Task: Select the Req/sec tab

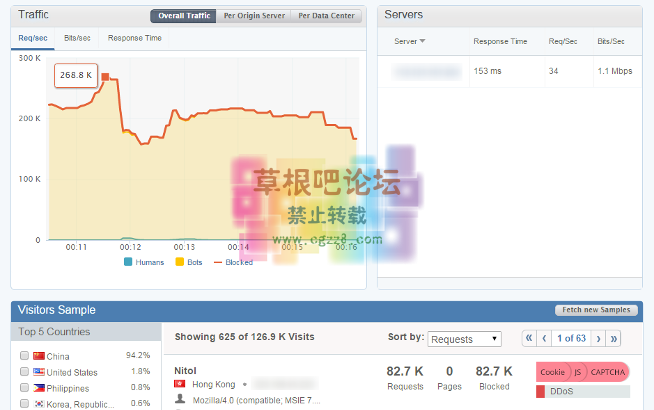Action: tap(33, 38)
